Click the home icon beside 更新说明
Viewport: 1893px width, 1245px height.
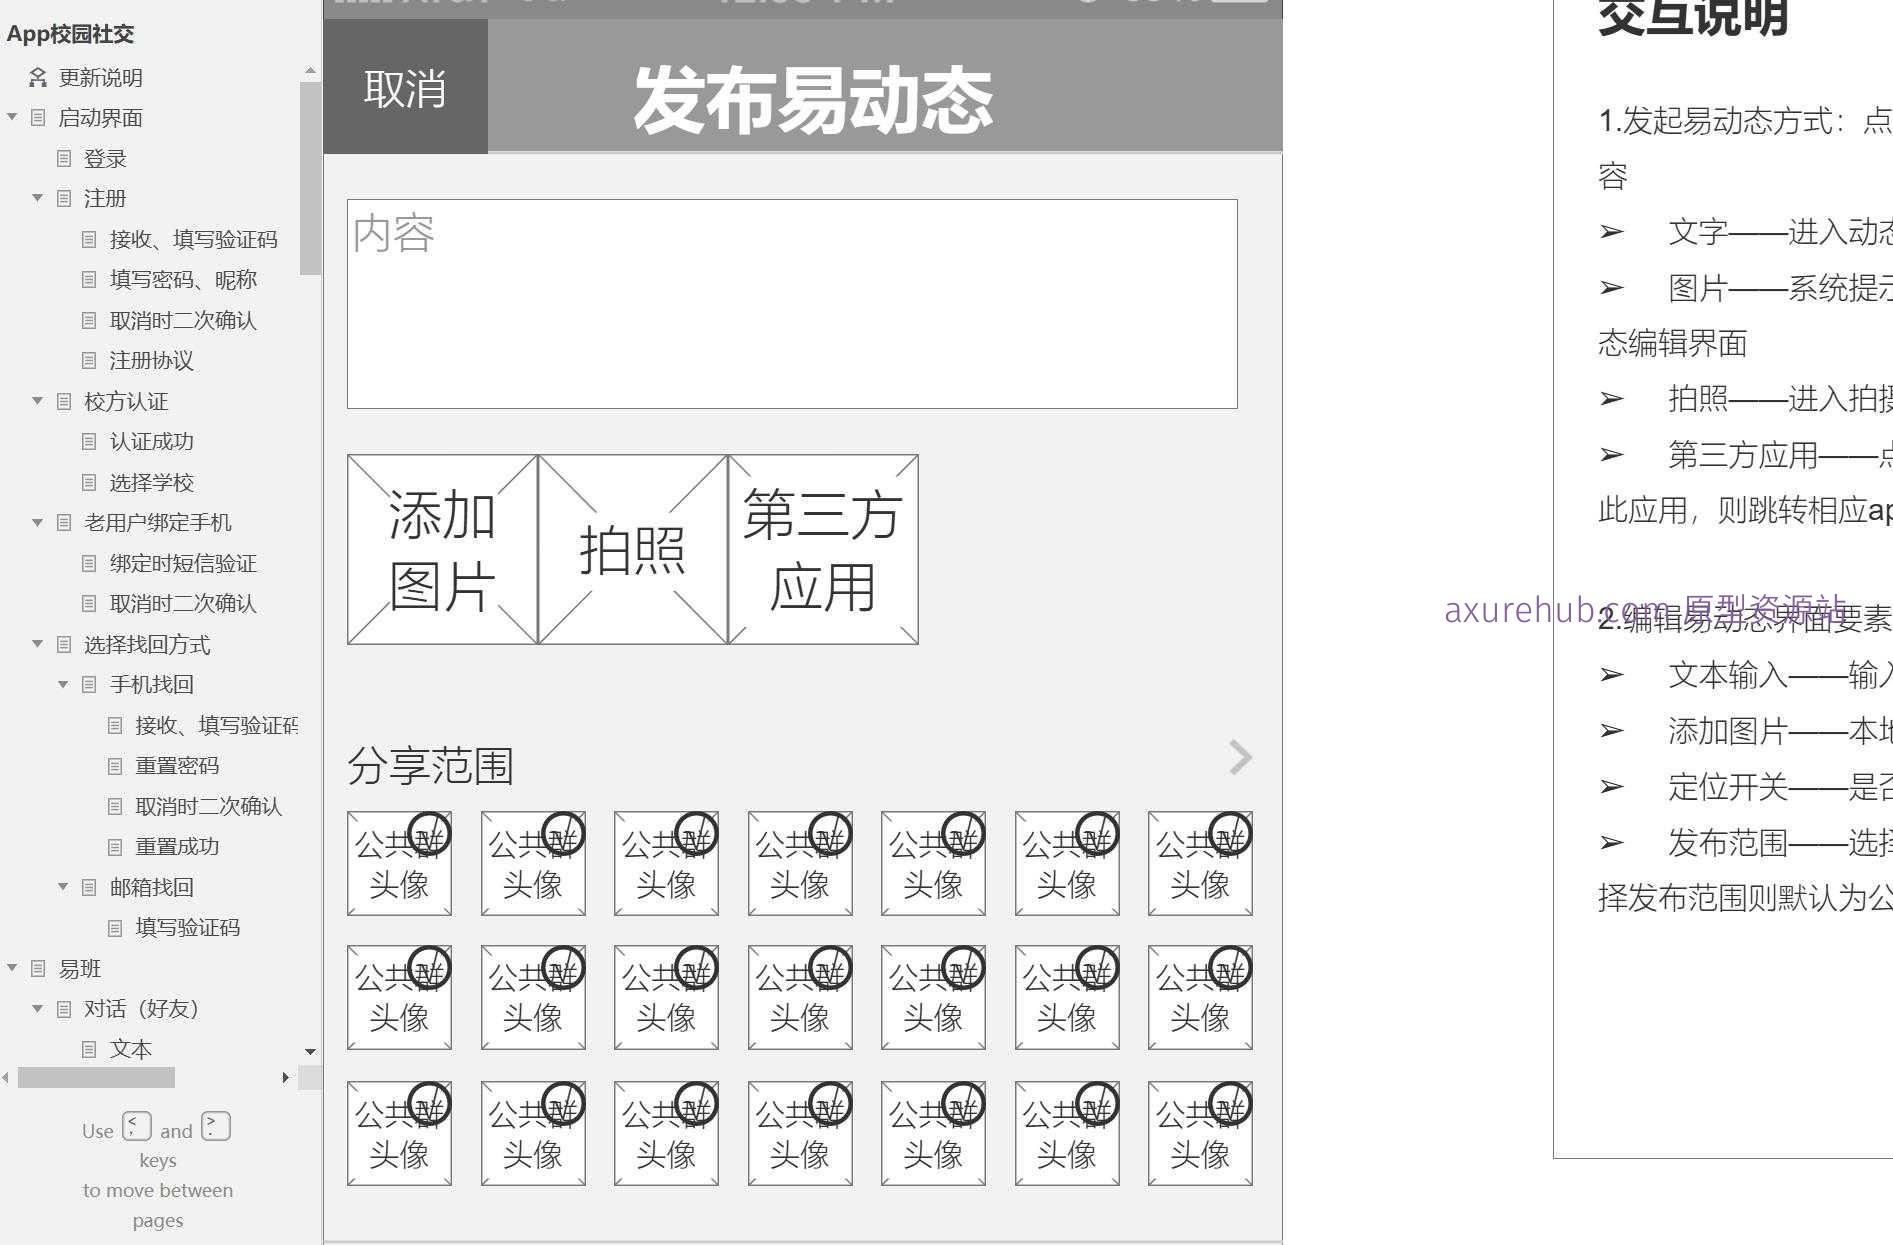tap(37, 76)
